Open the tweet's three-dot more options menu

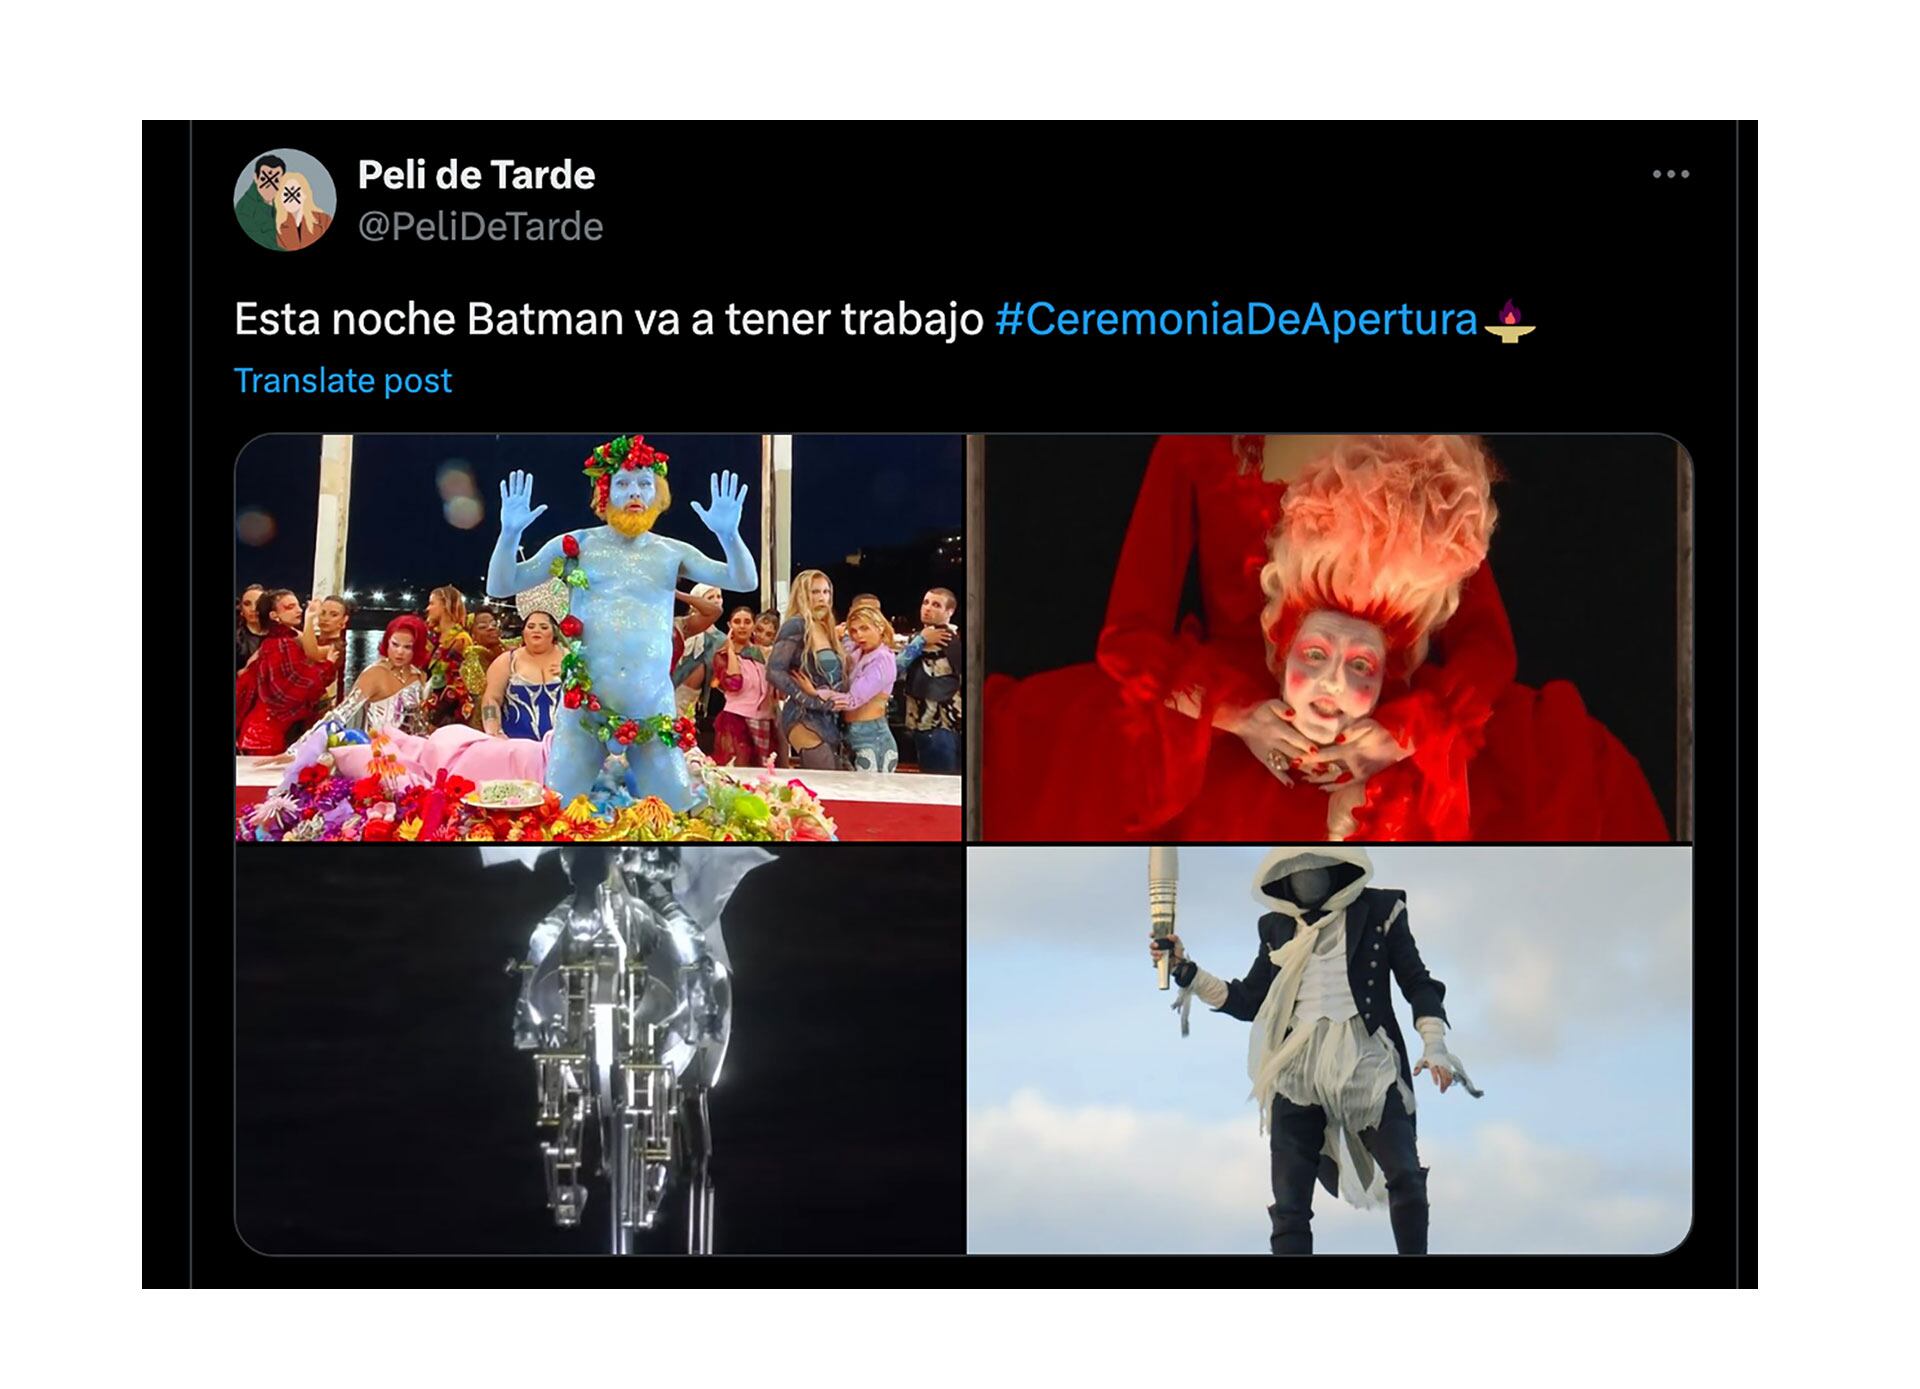pos(1670,174)
